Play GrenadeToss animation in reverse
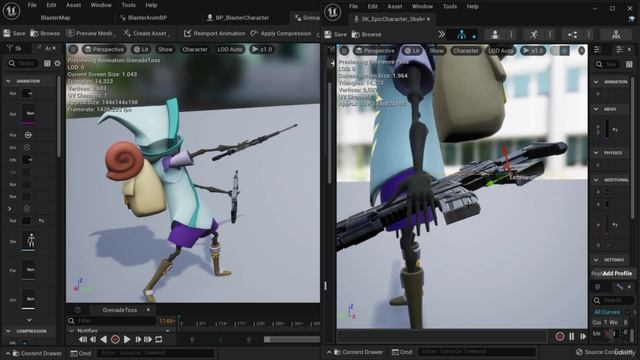640x360 pixels. (x=104, y=339)
